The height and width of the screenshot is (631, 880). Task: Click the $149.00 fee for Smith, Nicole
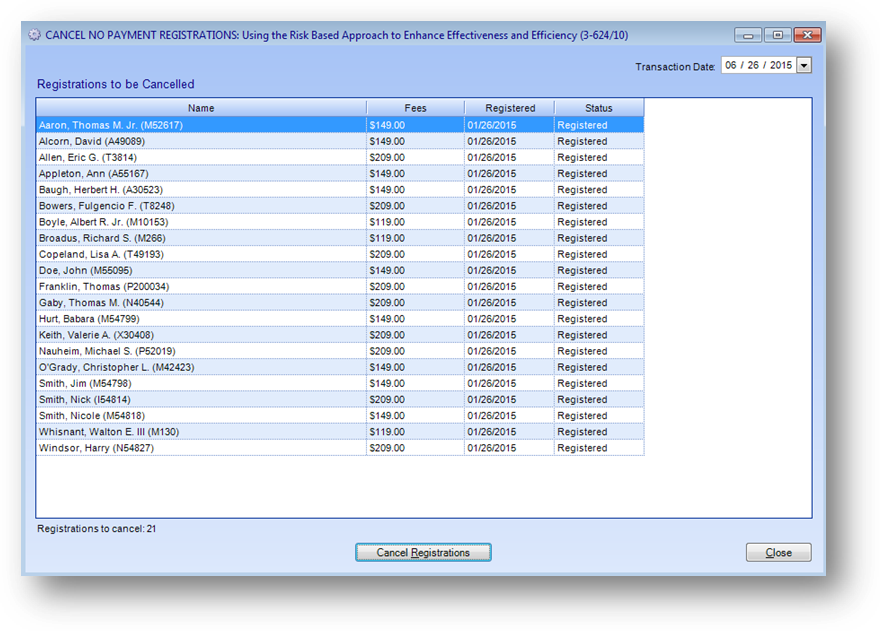[387, 416]
